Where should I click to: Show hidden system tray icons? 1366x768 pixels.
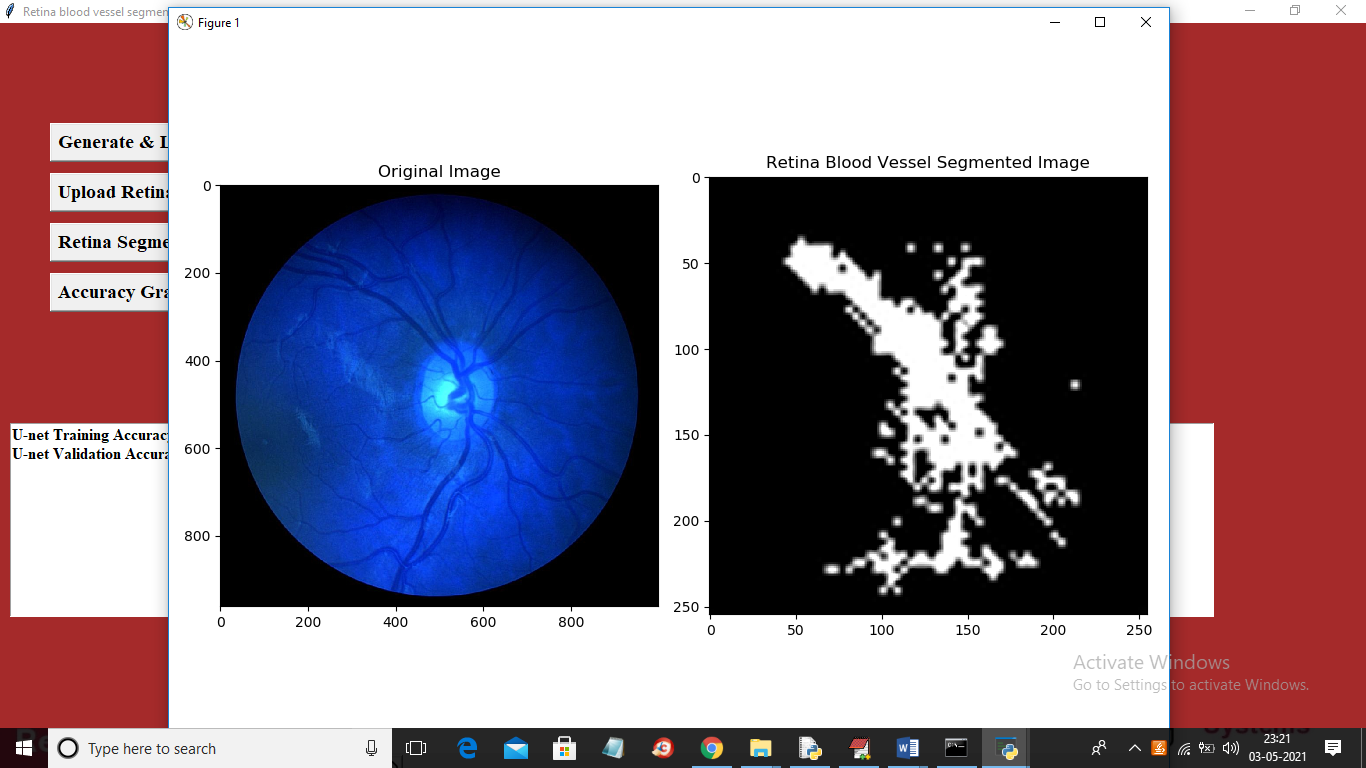[1134, 748]
